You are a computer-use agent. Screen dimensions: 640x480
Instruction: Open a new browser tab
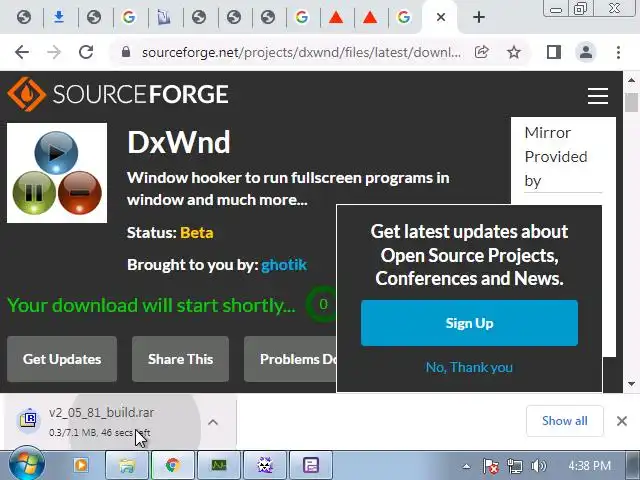coord(479,17)
